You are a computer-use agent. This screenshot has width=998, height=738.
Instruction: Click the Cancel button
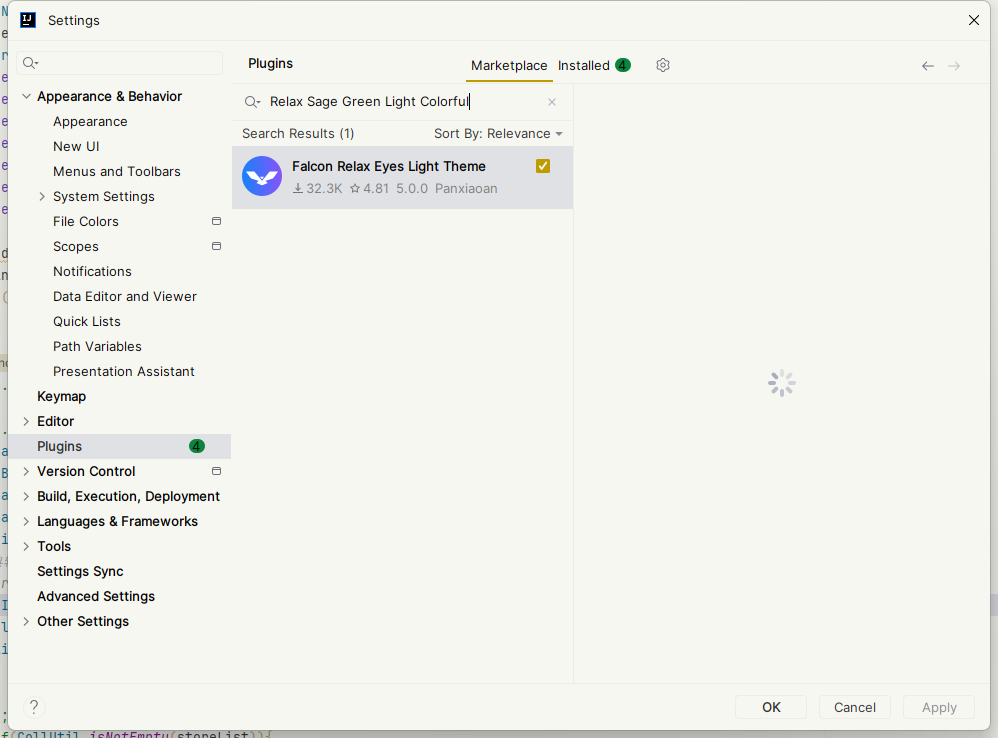point(854,707)
